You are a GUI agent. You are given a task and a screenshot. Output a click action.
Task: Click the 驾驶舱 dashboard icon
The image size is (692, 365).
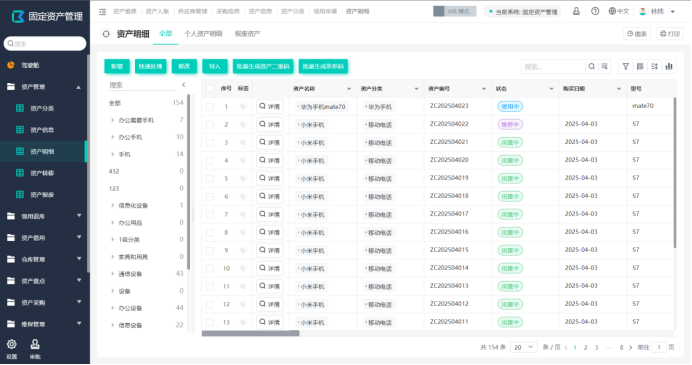click(x=11, y=65)
